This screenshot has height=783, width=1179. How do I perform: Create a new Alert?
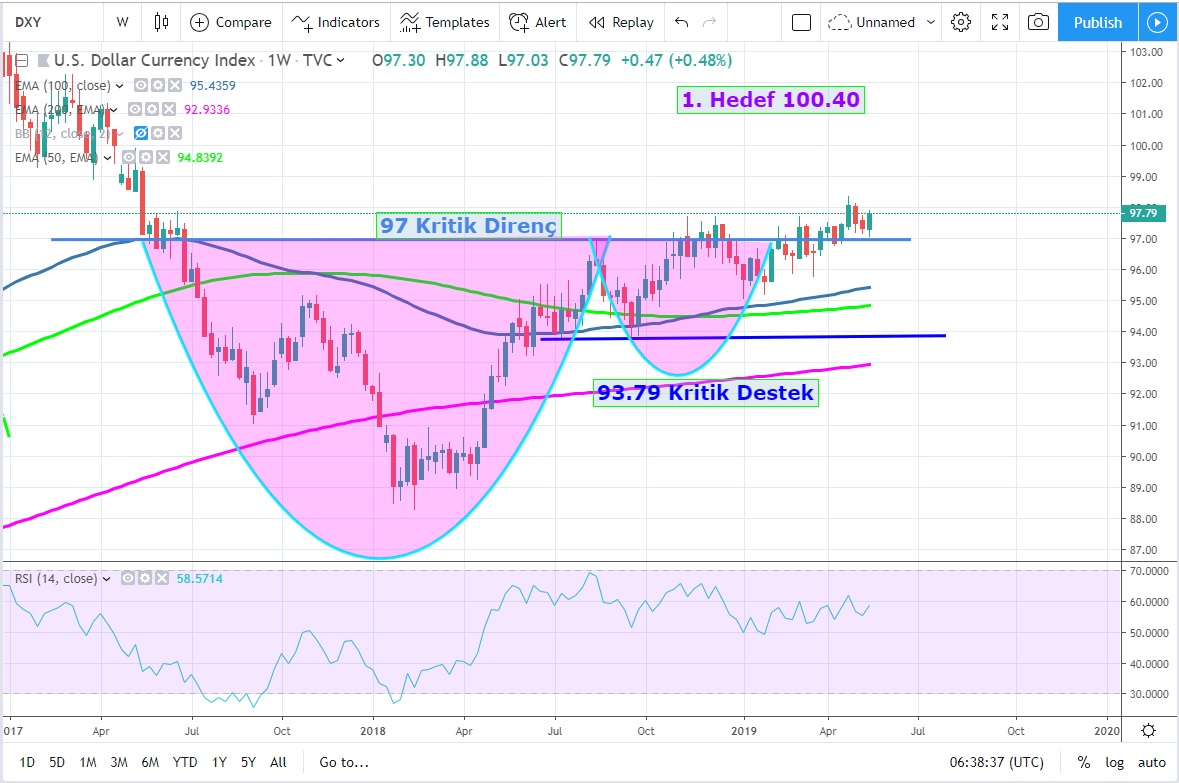coord(538,23)
